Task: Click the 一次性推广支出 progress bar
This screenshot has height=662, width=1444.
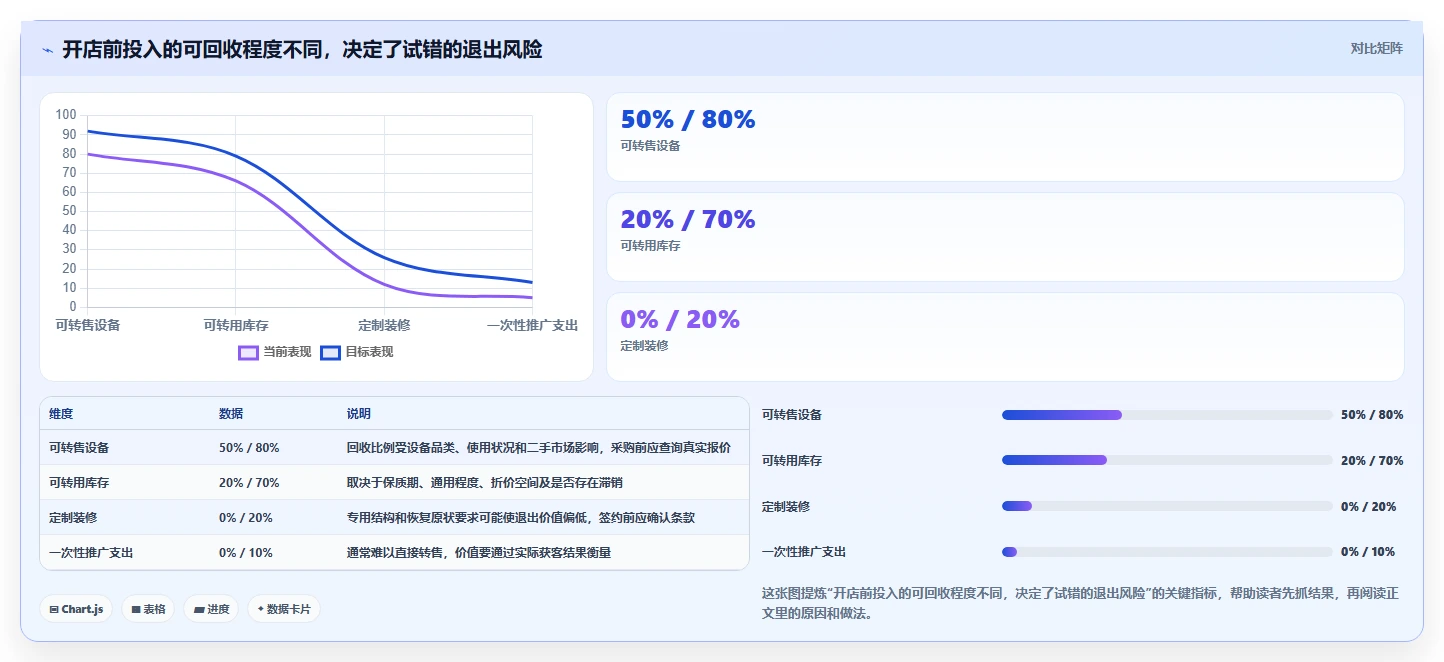Action: [x=1167, y=552]
